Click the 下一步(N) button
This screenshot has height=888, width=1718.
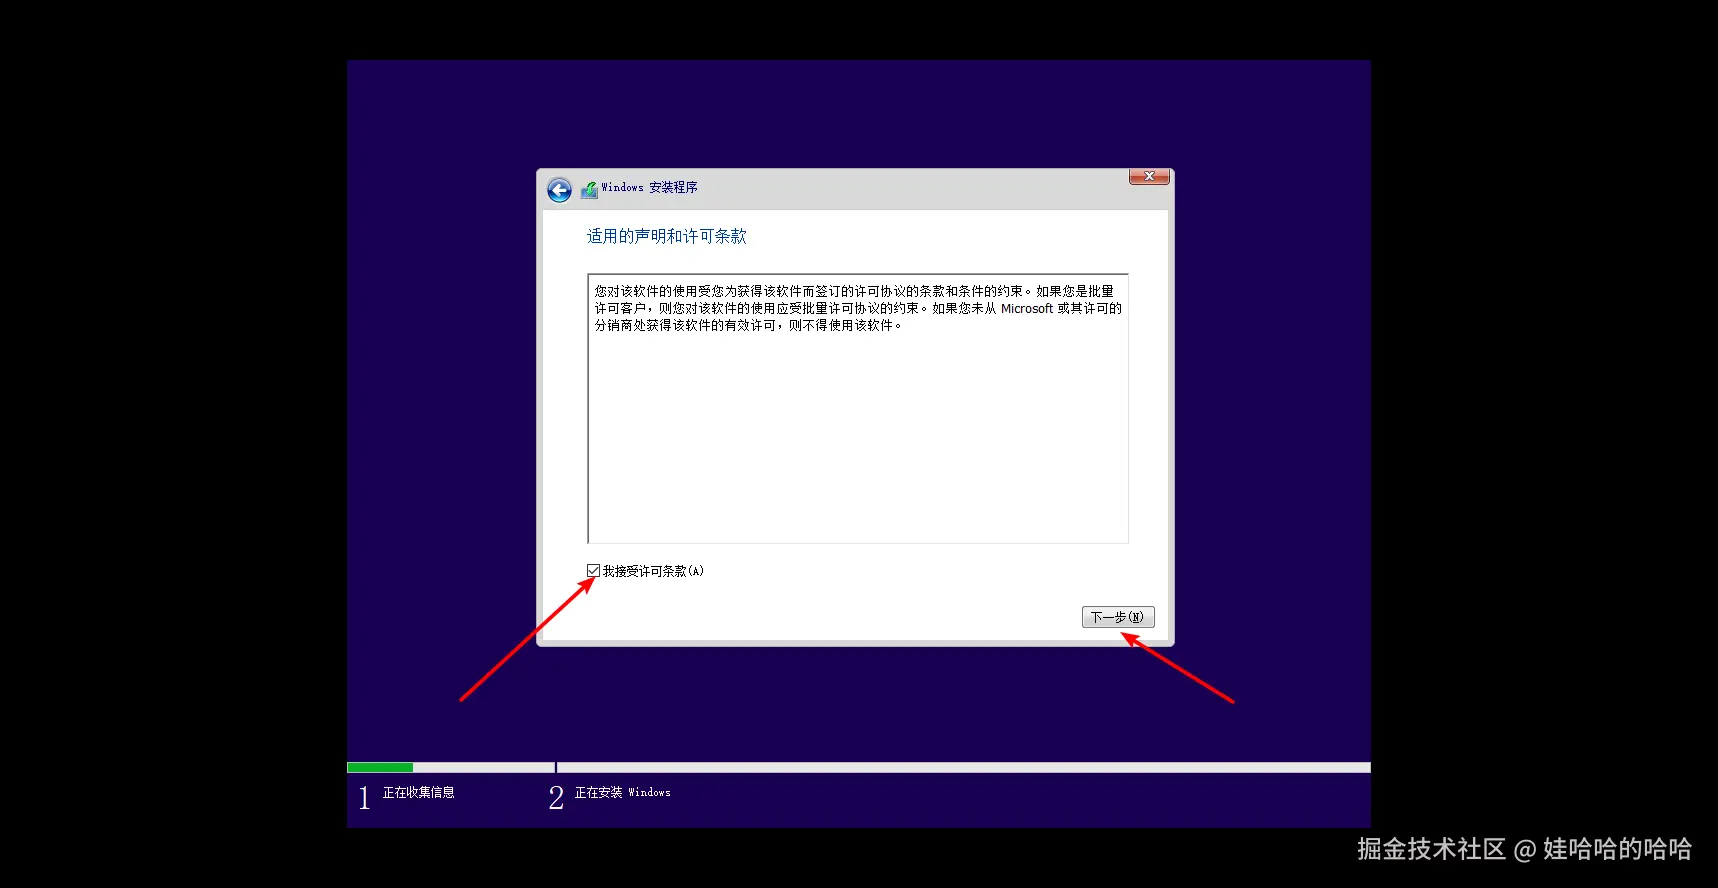click(x=1118, y=617)
